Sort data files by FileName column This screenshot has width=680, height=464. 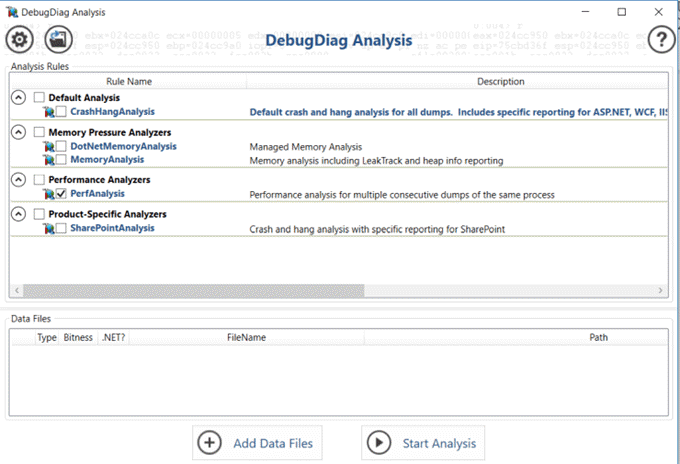246,338
